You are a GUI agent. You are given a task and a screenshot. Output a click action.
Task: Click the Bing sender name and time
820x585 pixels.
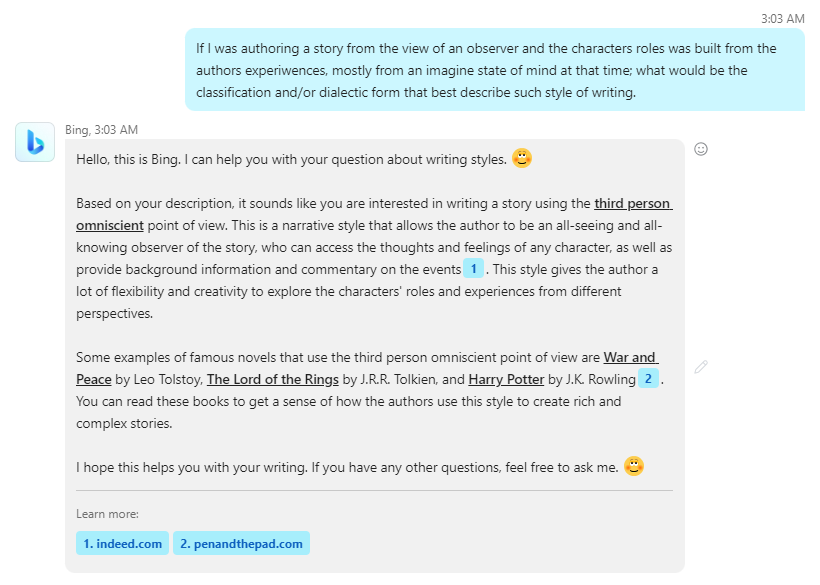click(x=101, y=130)
